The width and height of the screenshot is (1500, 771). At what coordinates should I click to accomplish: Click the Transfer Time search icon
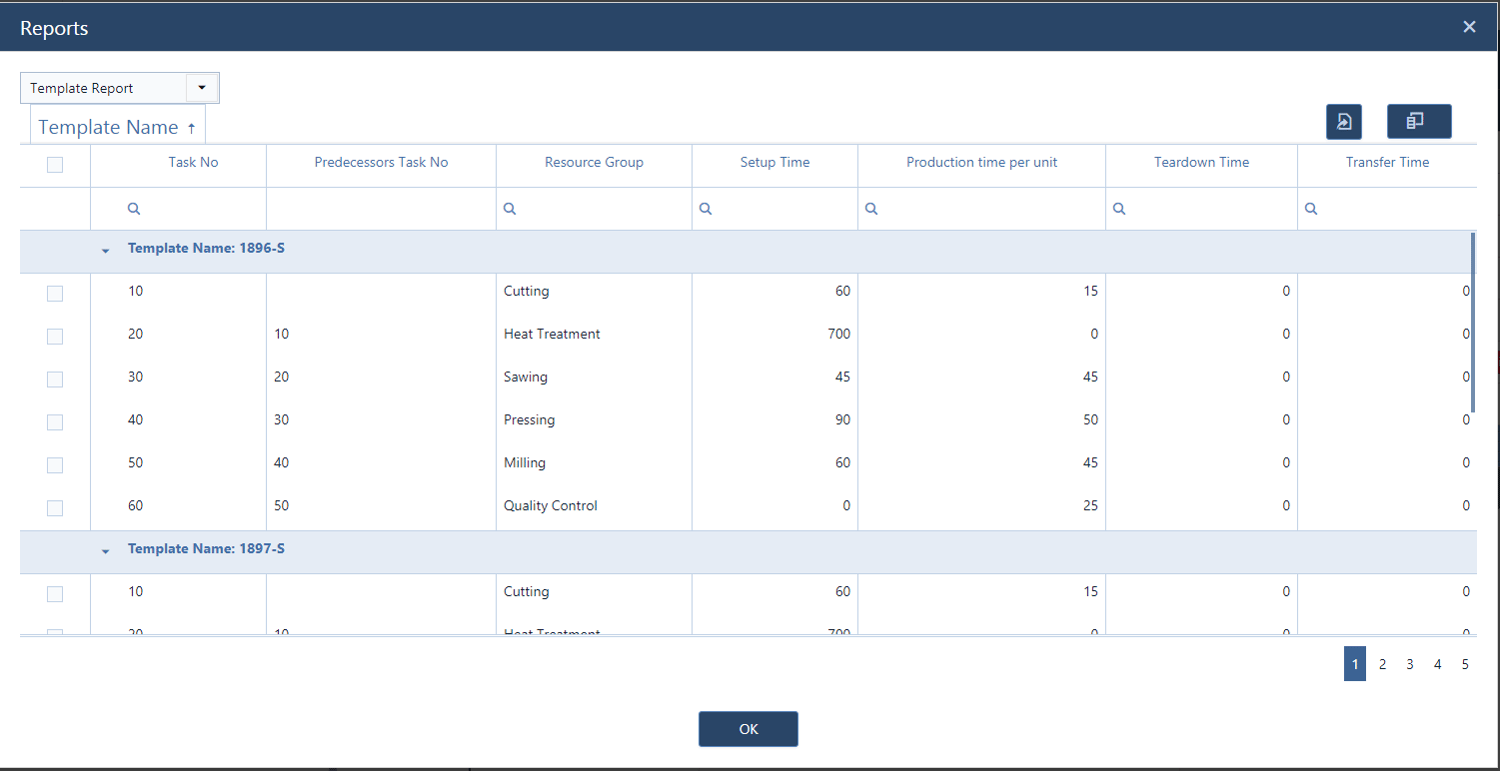[1311, 208]
